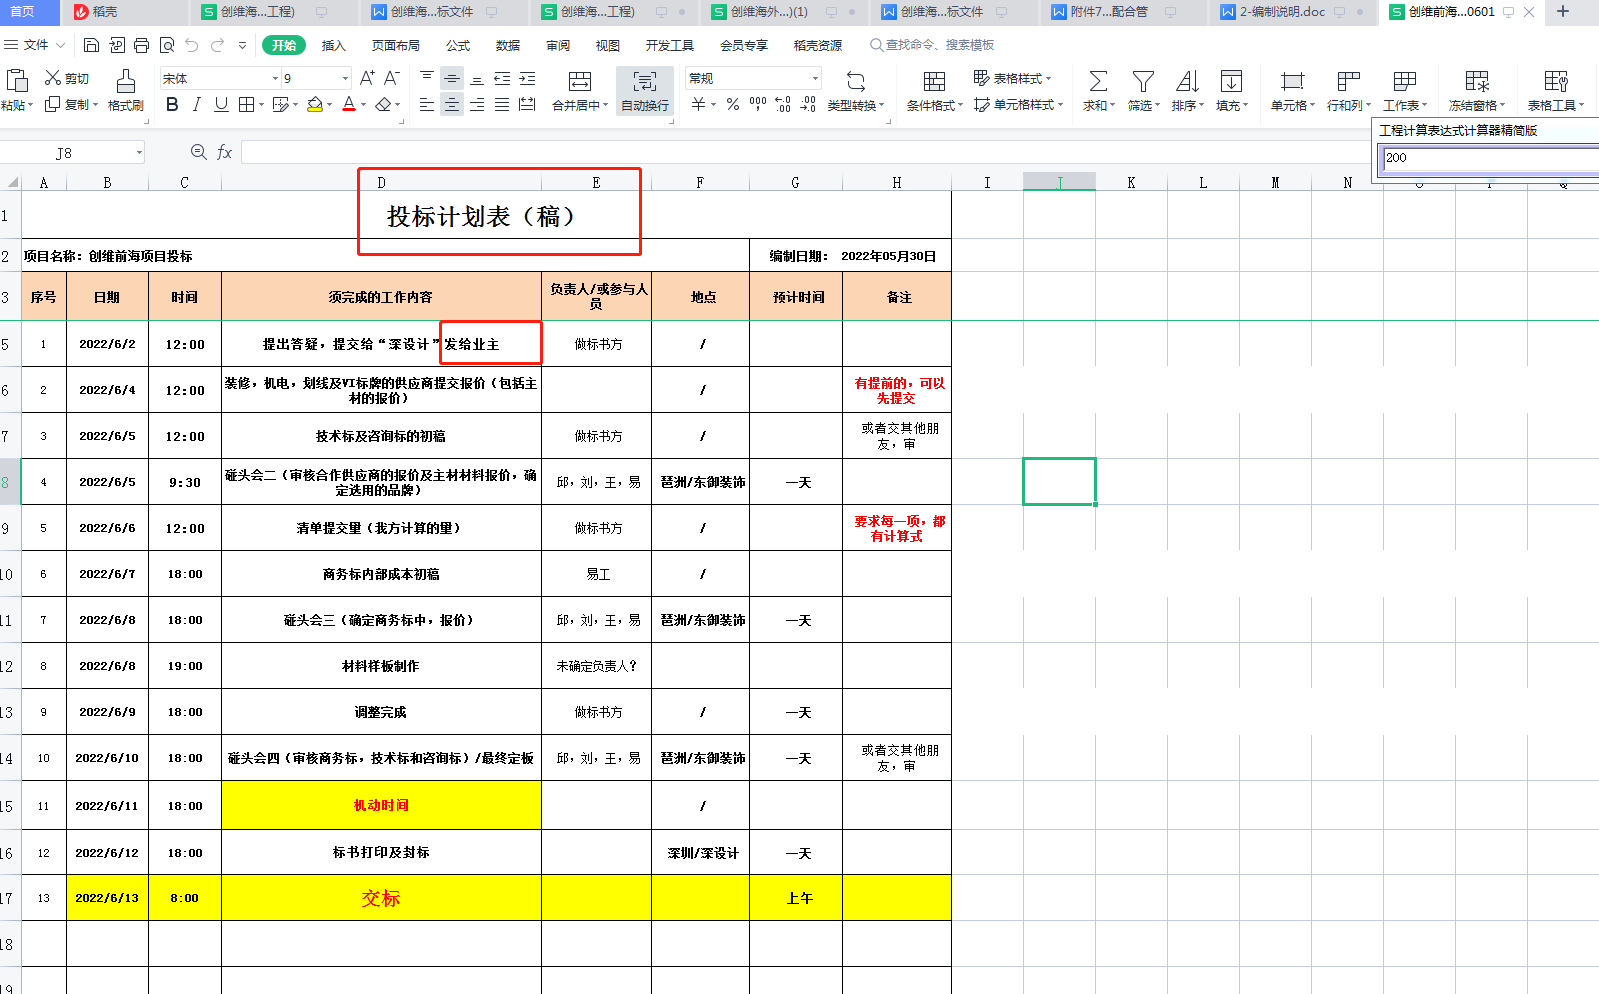The image size is (1599, 994).
Task: Open the Data (数据) tab
Action: click(508, 45)
